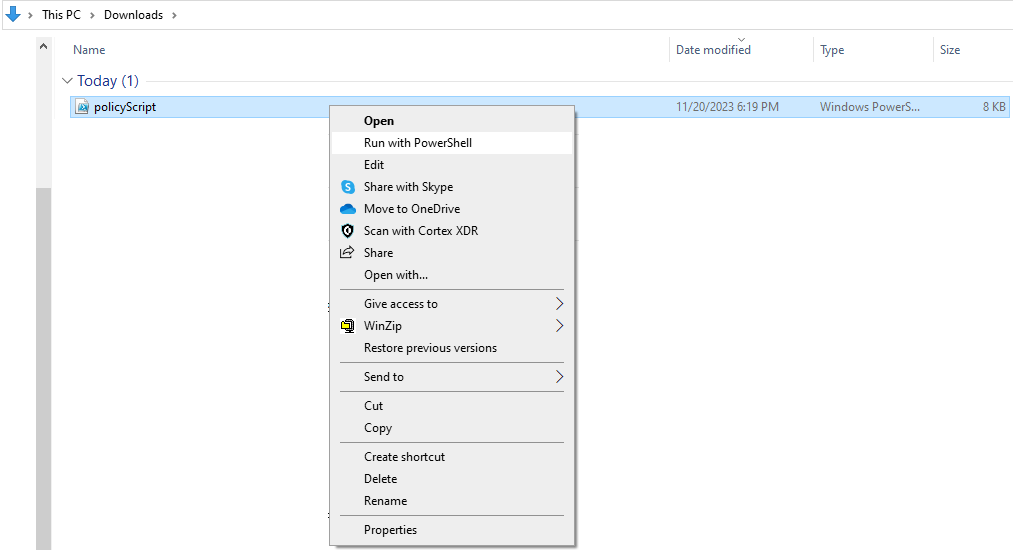Click the Size column header
Viewport: 1013px width, 550px height.
coord(949,50)
